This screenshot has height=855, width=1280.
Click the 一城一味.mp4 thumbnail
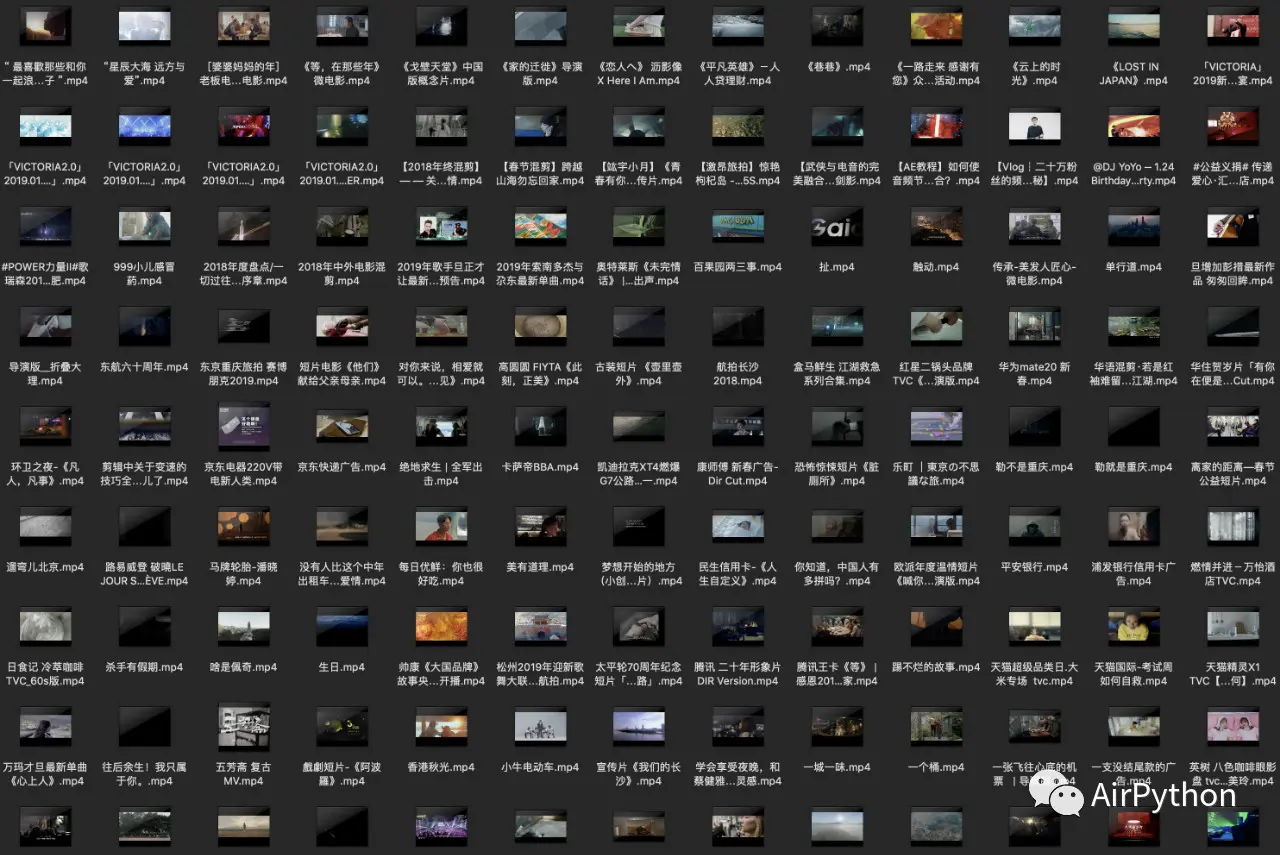(837, 726)
